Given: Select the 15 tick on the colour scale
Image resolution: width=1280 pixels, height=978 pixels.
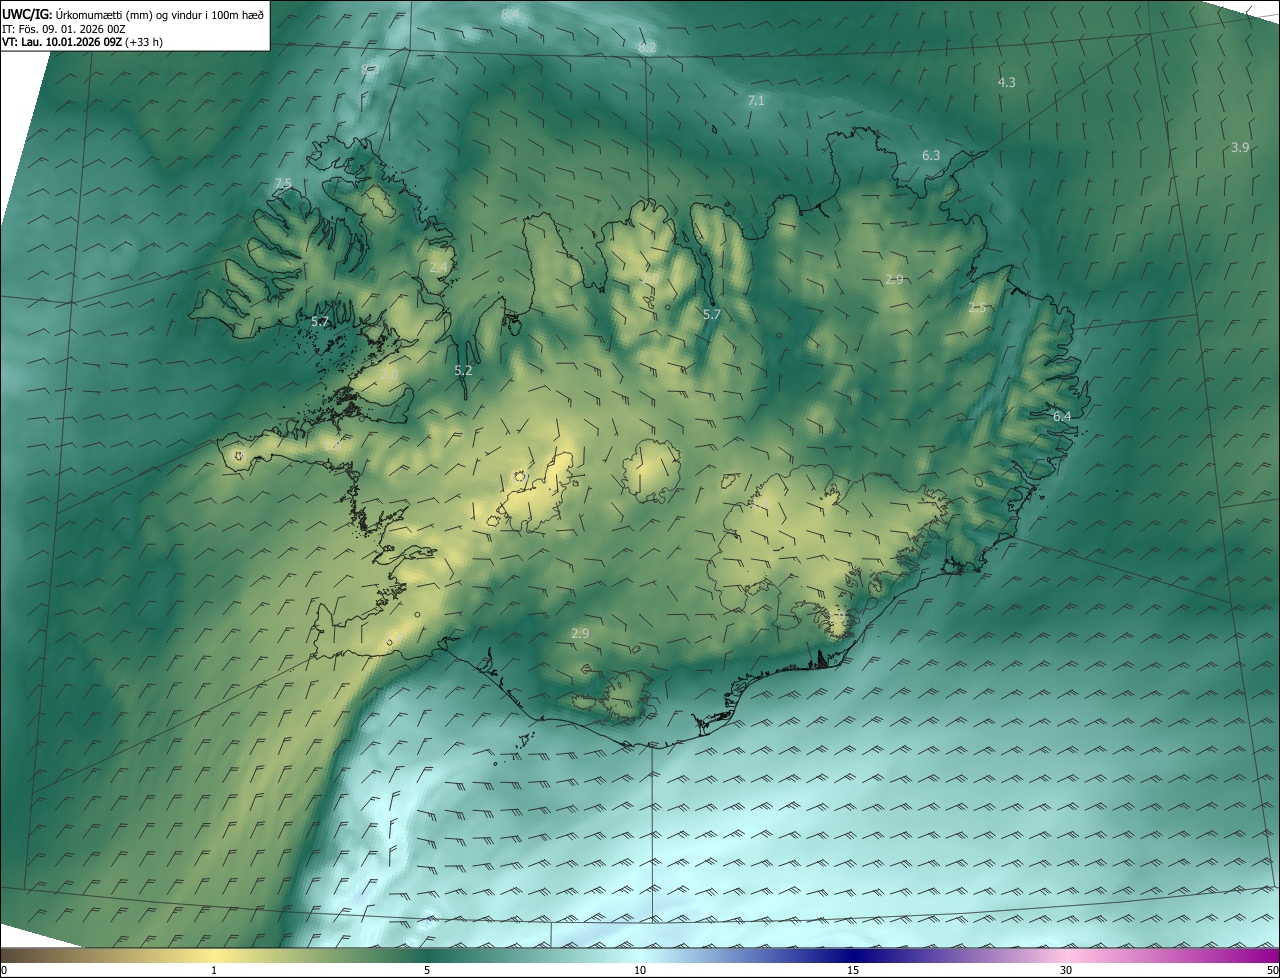Looking at the screenshot, I should tap(853, 970).
